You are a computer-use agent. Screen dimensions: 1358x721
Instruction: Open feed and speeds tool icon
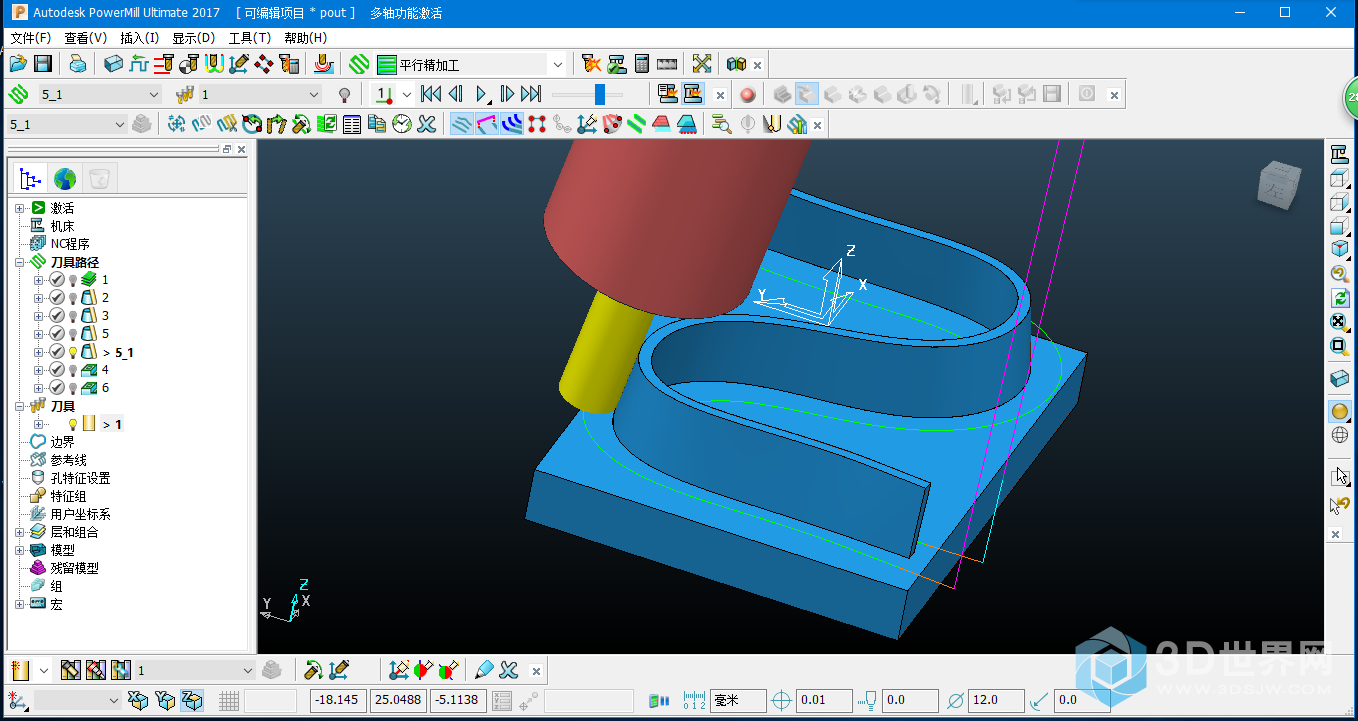[x=164, y=64]
